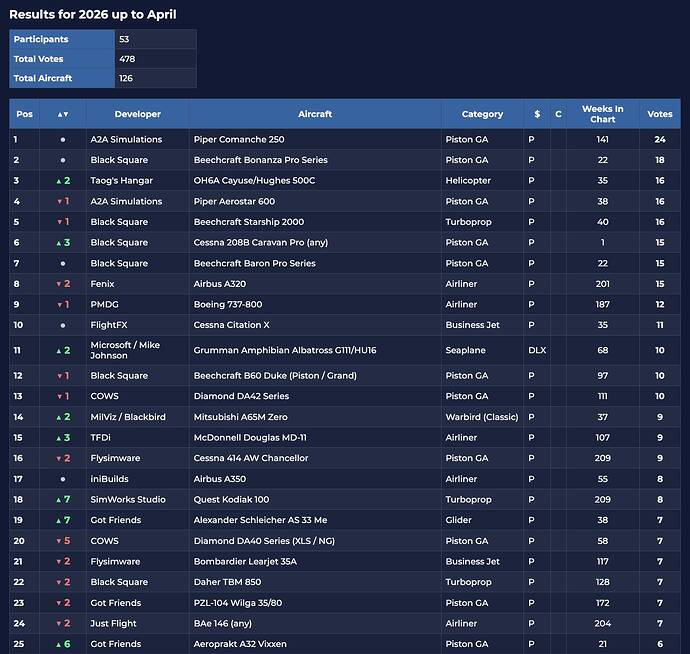Click the MilViz / Blackbird developer cell

click(x=137, y=417)
